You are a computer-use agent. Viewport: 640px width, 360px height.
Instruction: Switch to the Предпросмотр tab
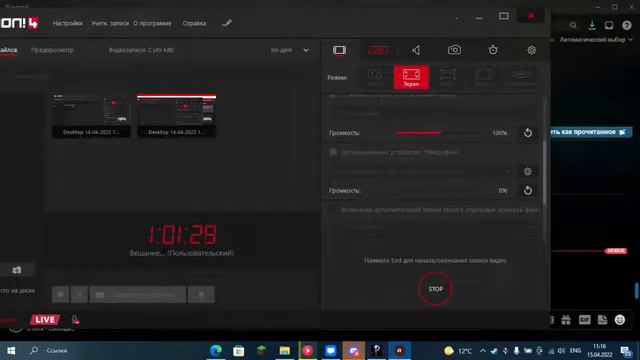52,50
